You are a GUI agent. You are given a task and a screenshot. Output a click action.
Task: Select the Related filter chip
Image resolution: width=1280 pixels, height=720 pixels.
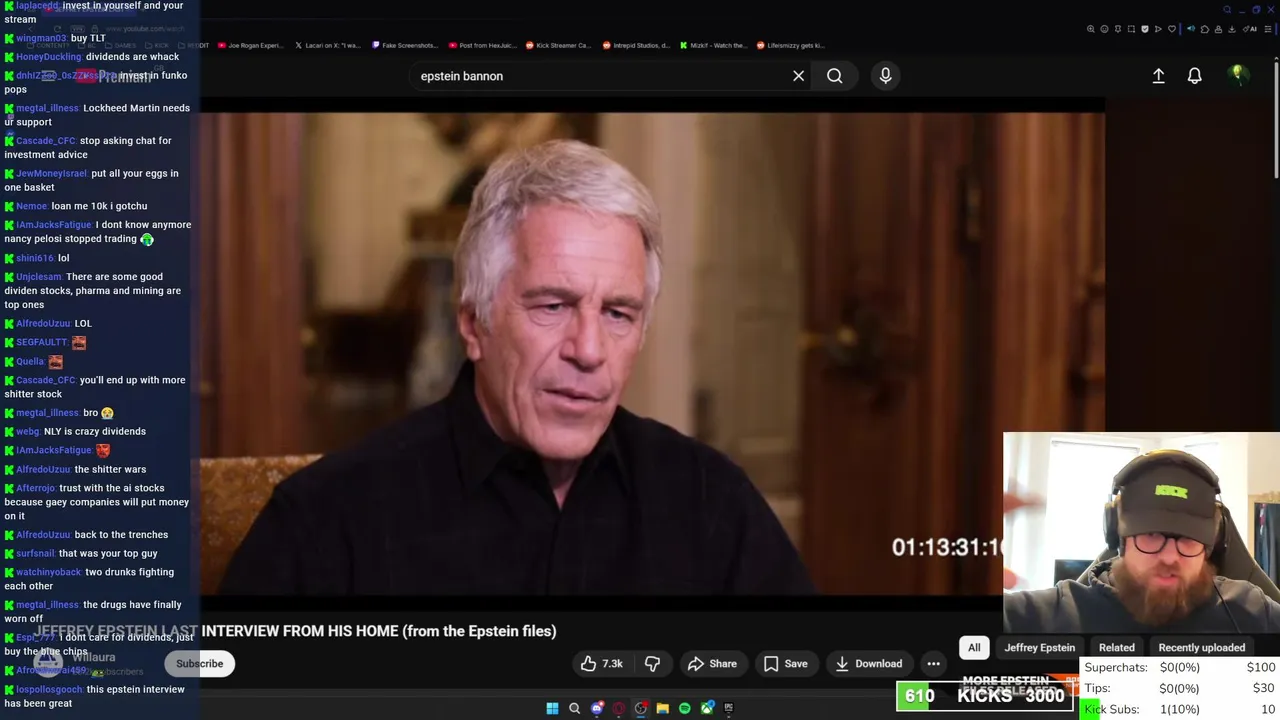coord(1117,648)
